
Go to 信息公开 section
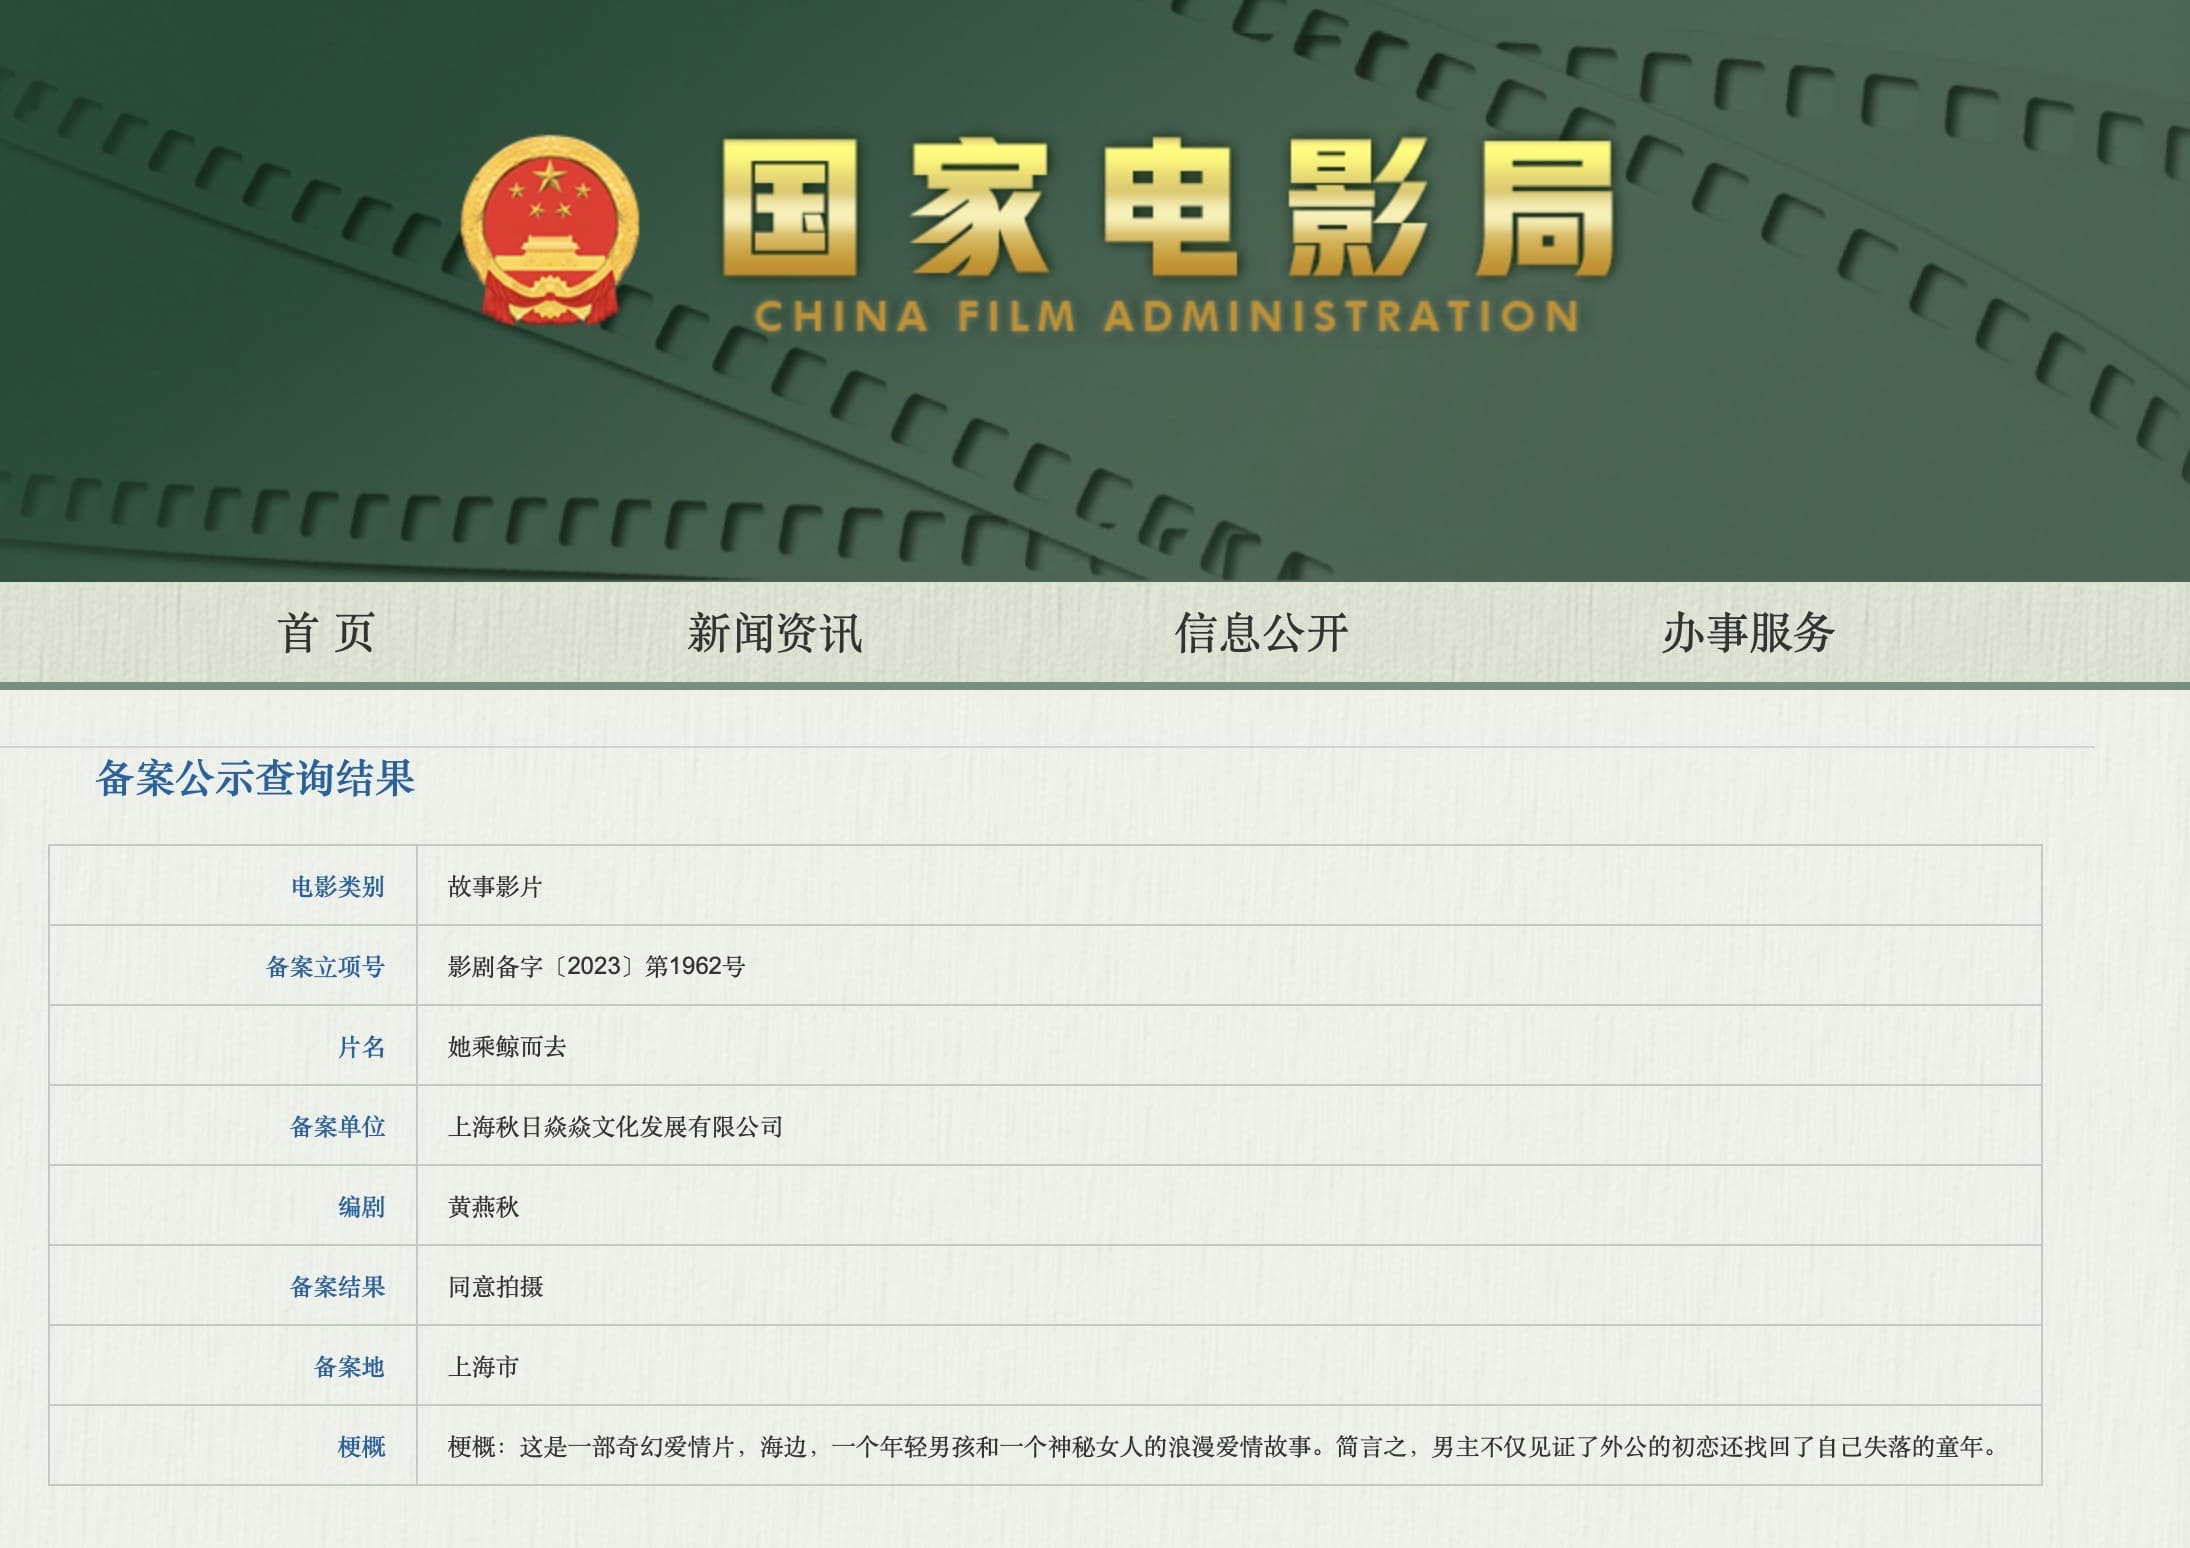point(1261,633)
